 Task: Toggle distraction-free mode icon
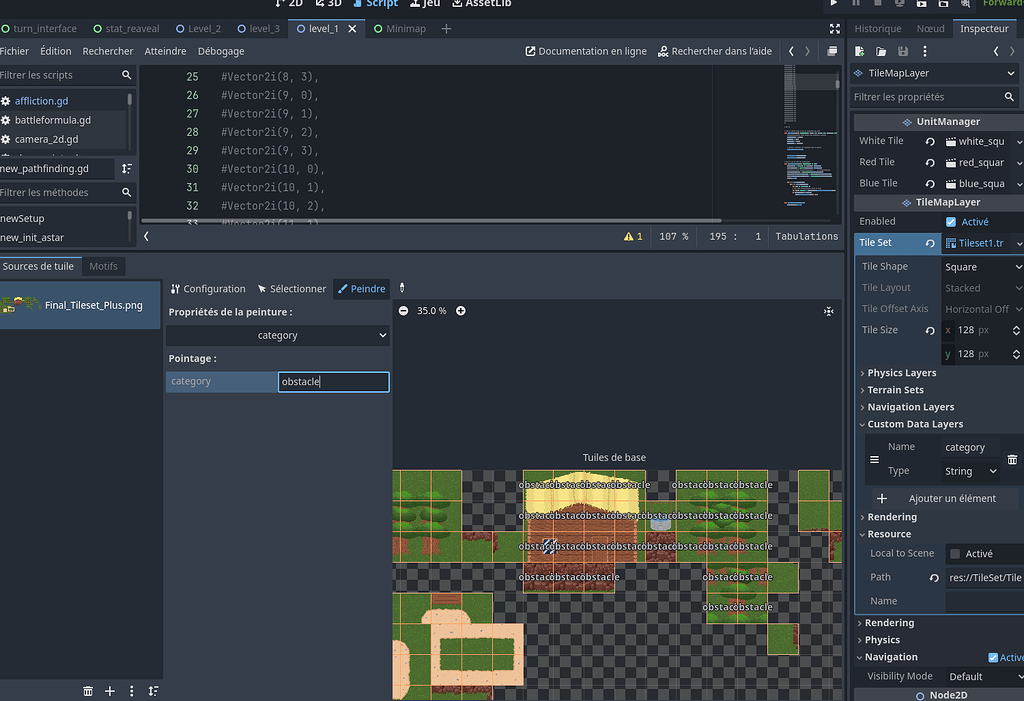[x=835, y=29]
